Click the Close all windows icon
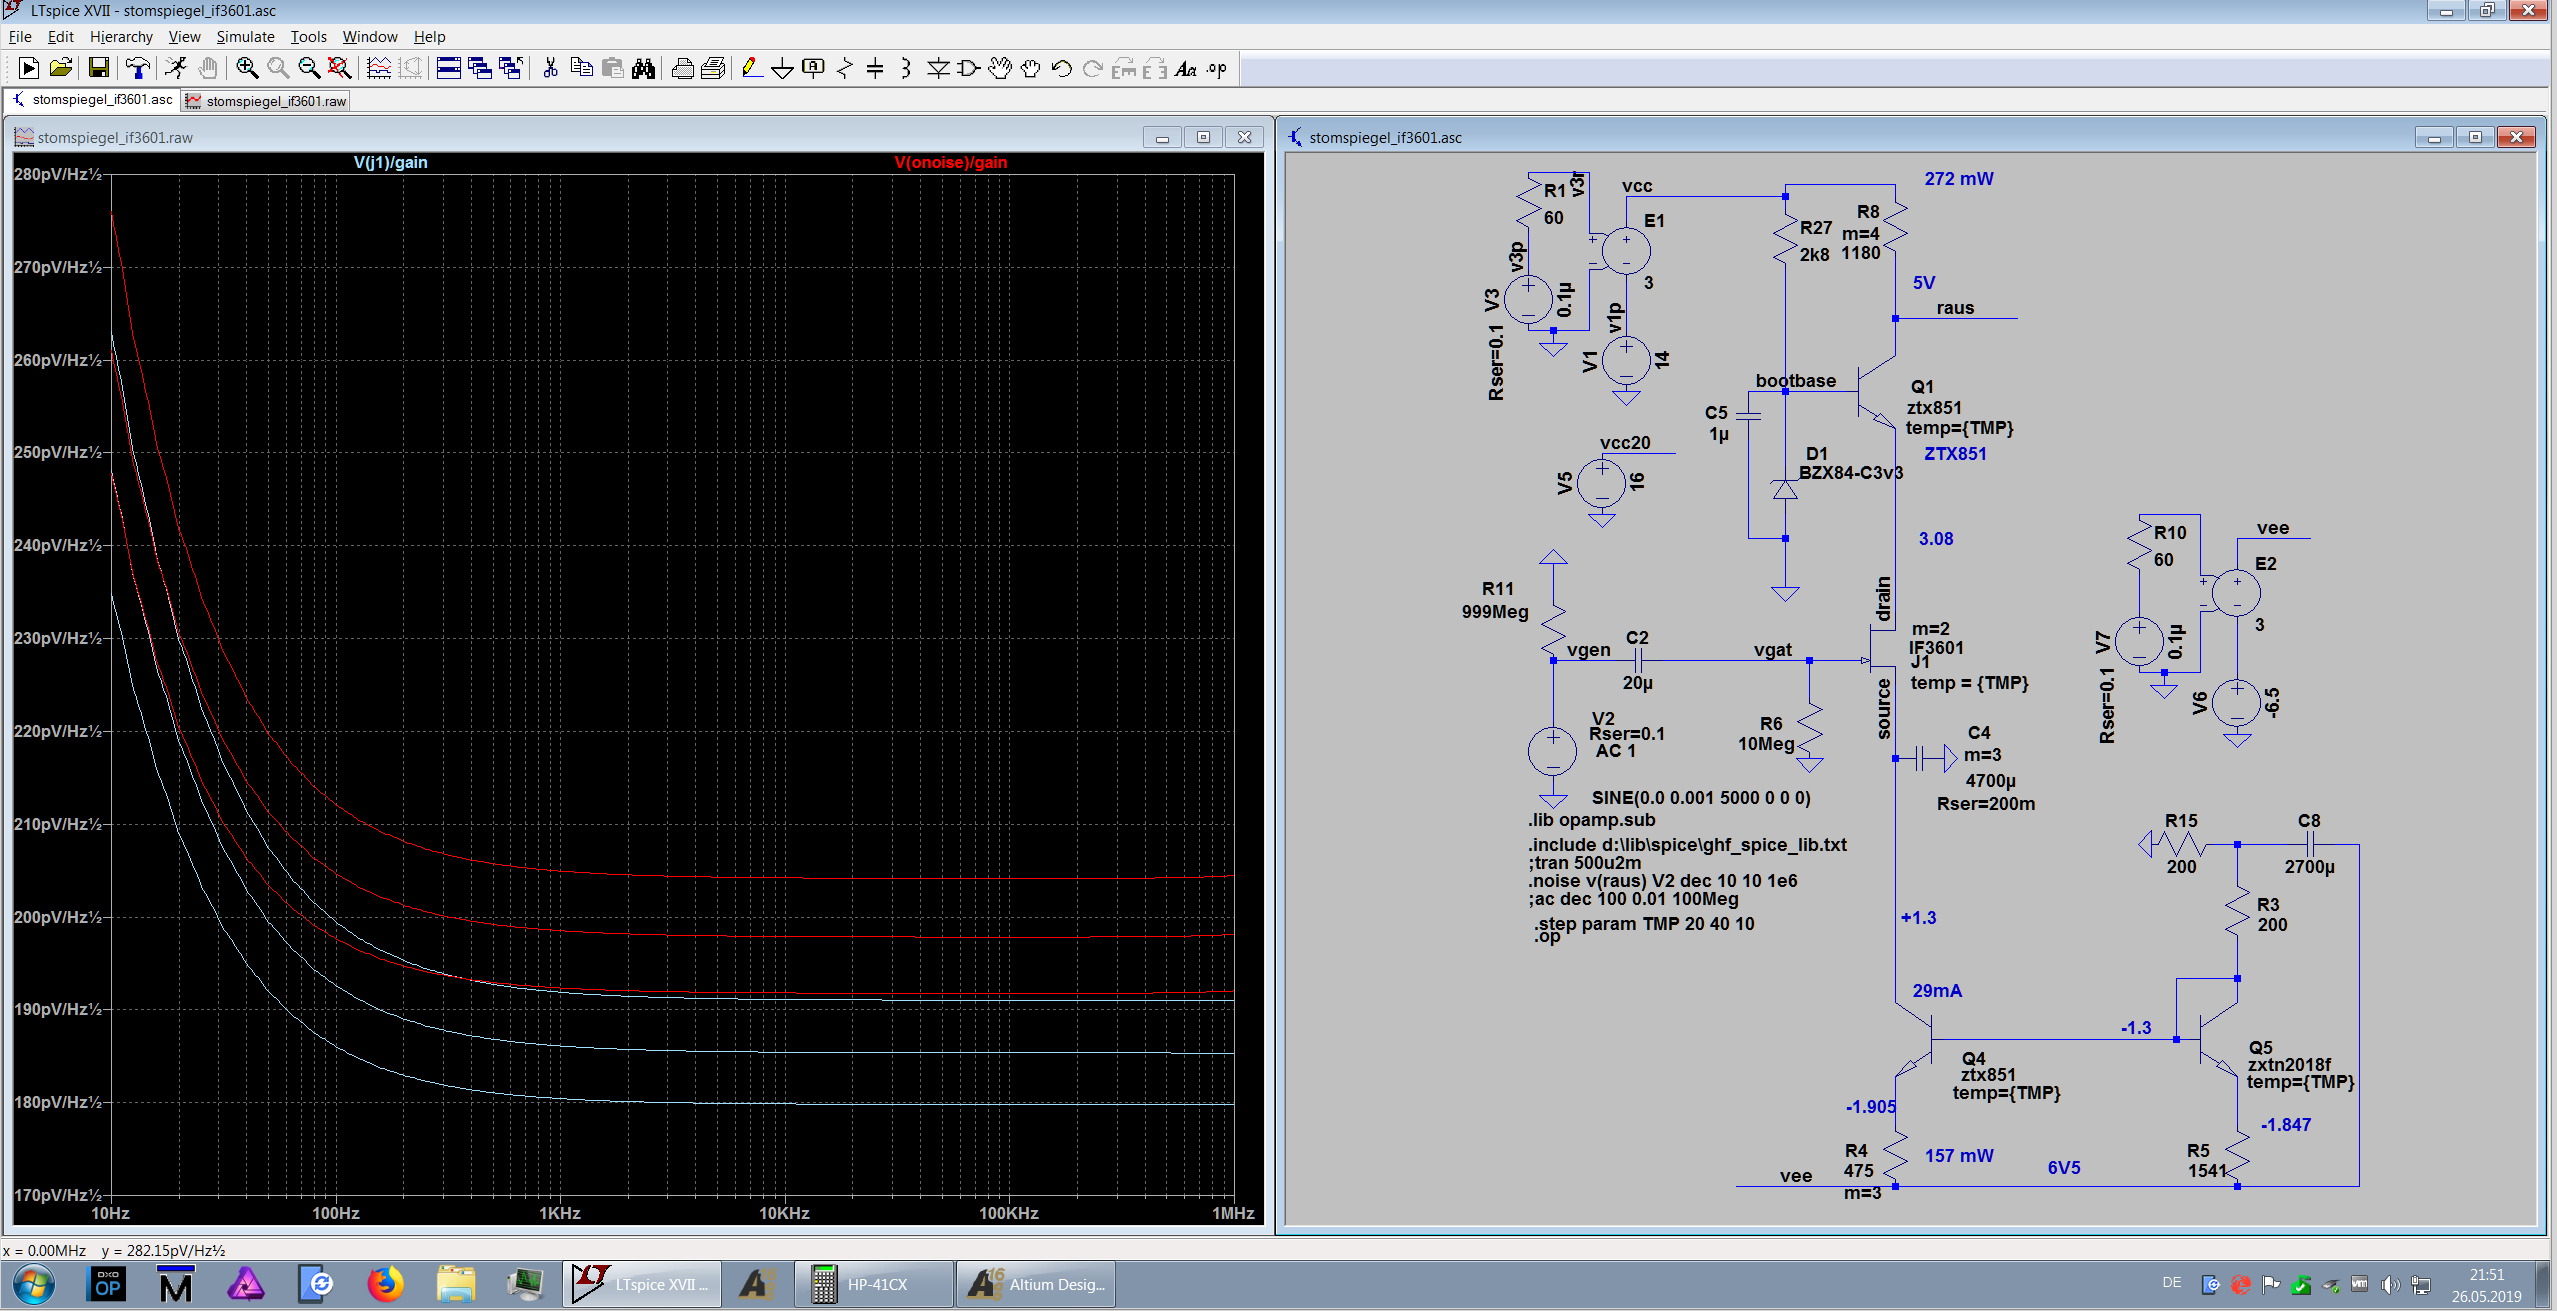The image size is (2557, 1311). (x=511, y=68)
